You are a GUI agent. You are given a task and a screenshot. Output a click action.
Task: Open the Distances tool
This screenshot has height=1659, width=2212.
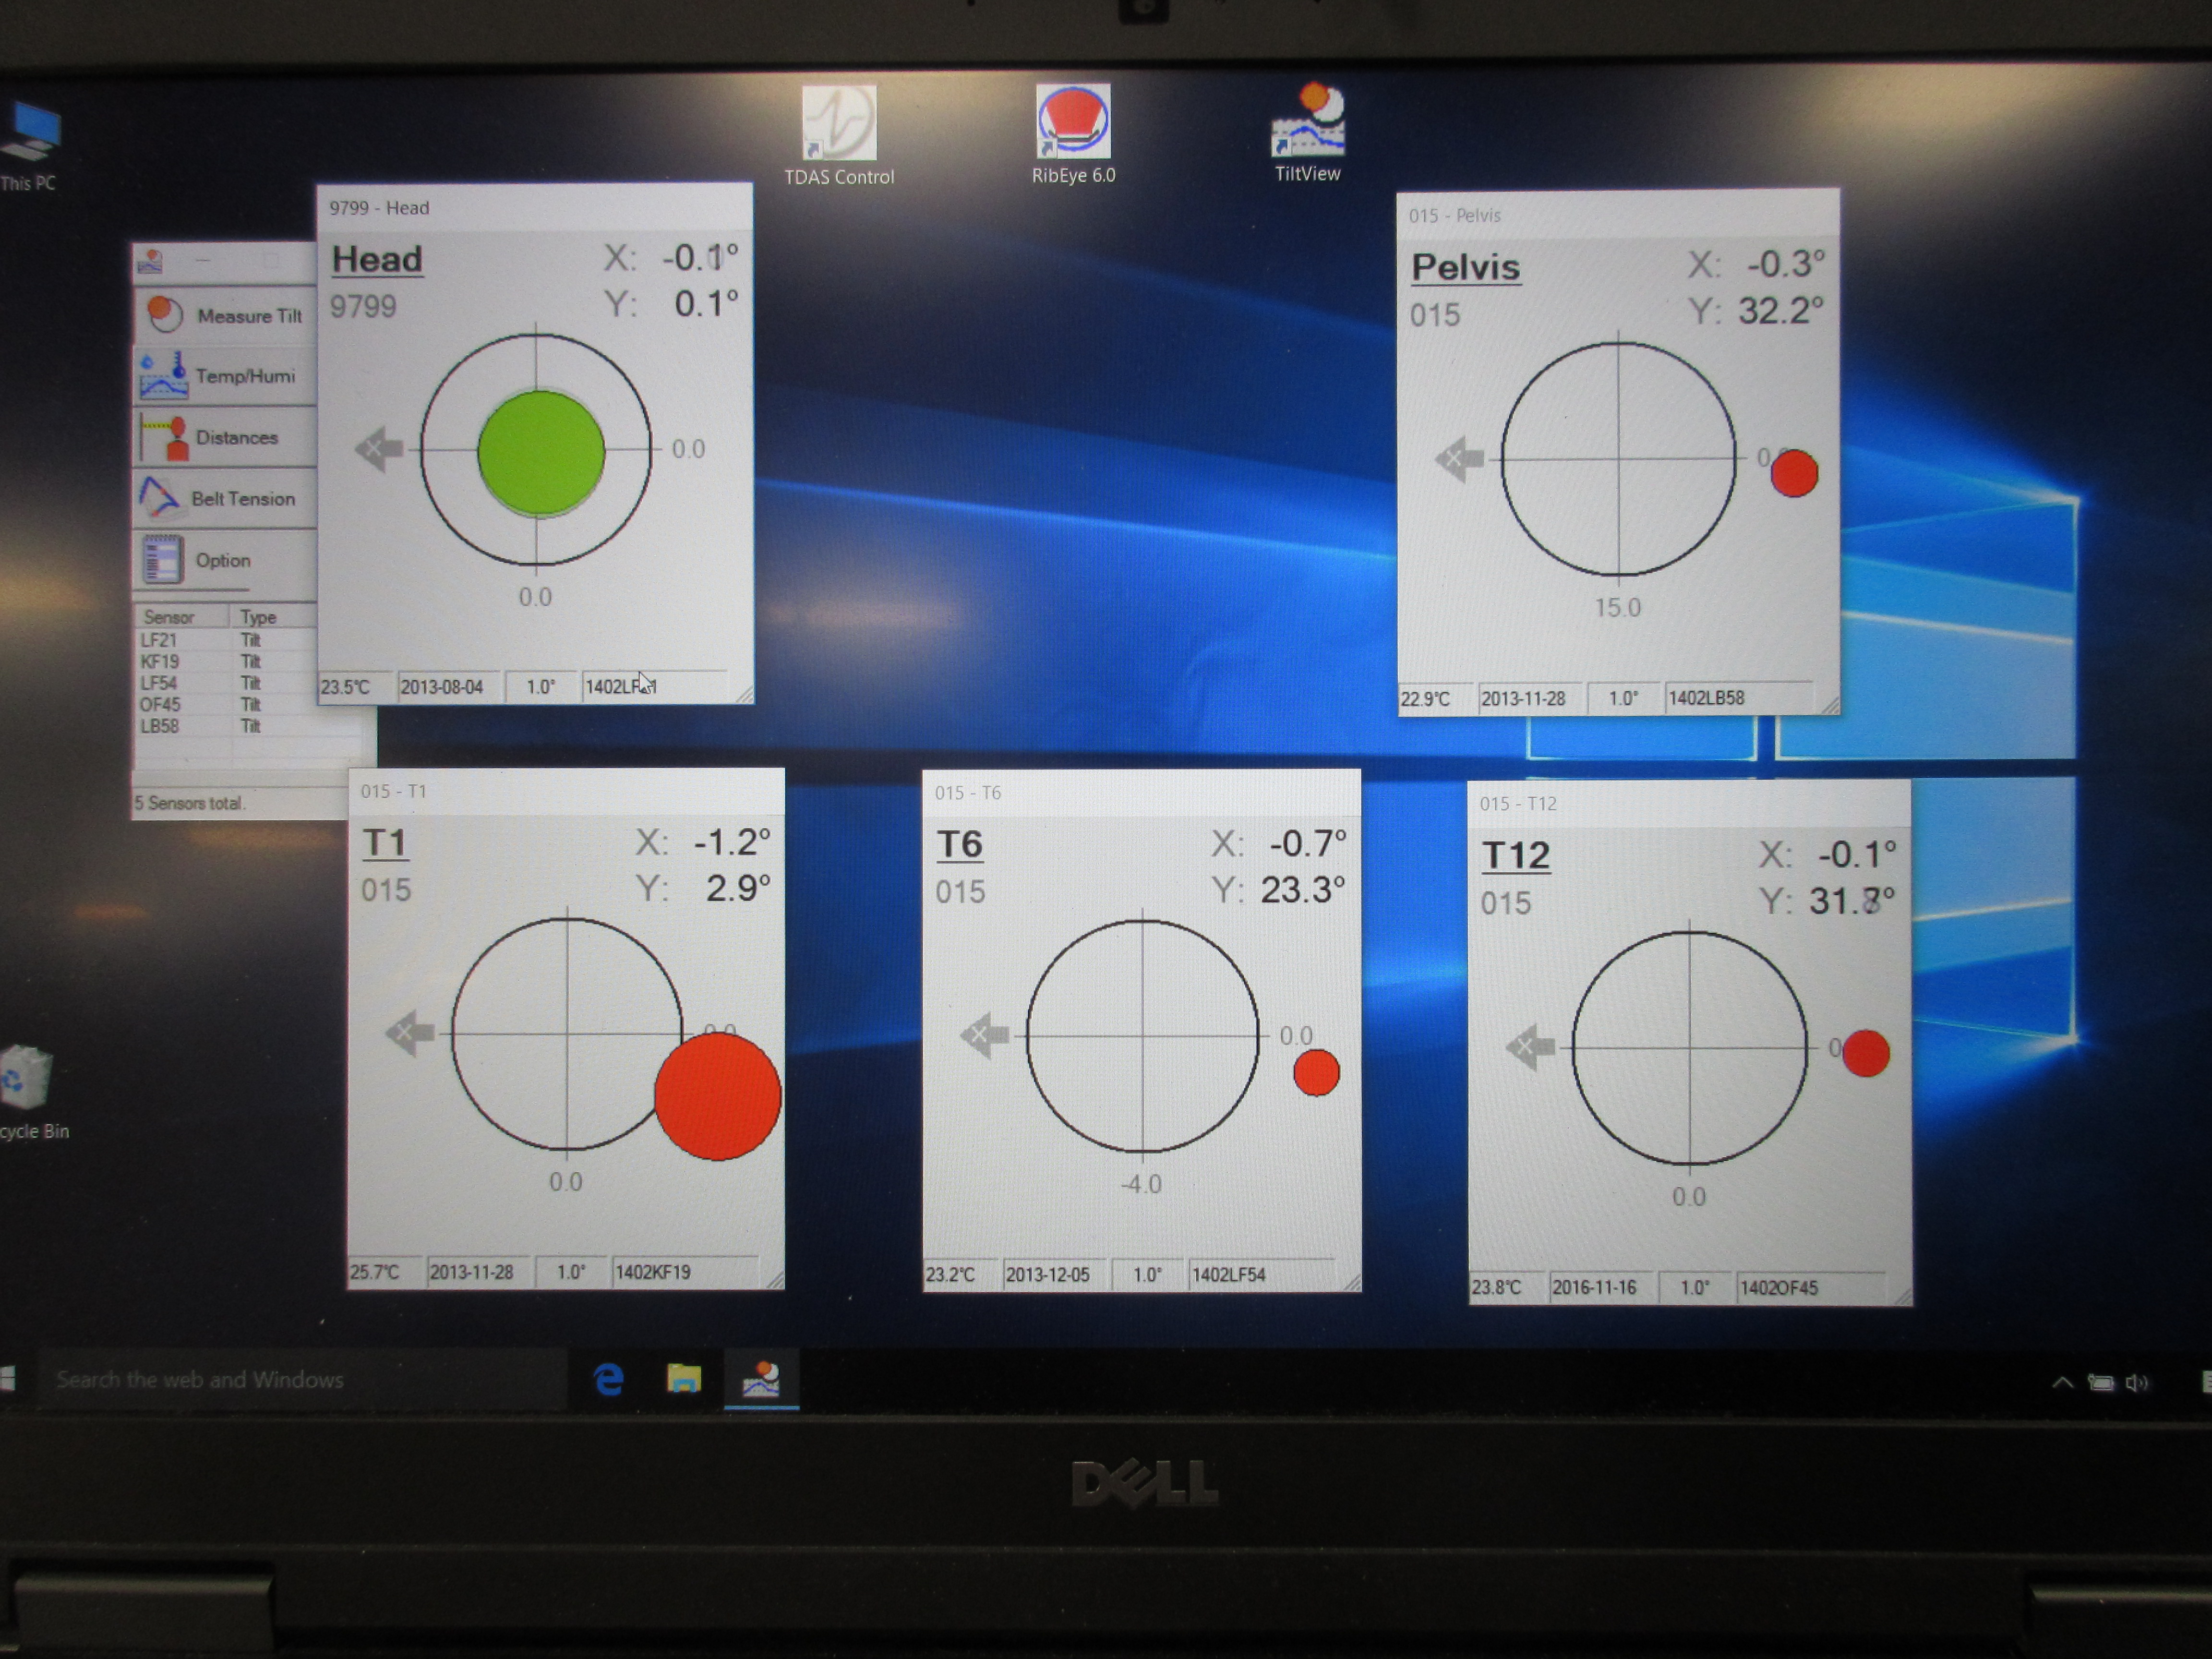point(225,437)
